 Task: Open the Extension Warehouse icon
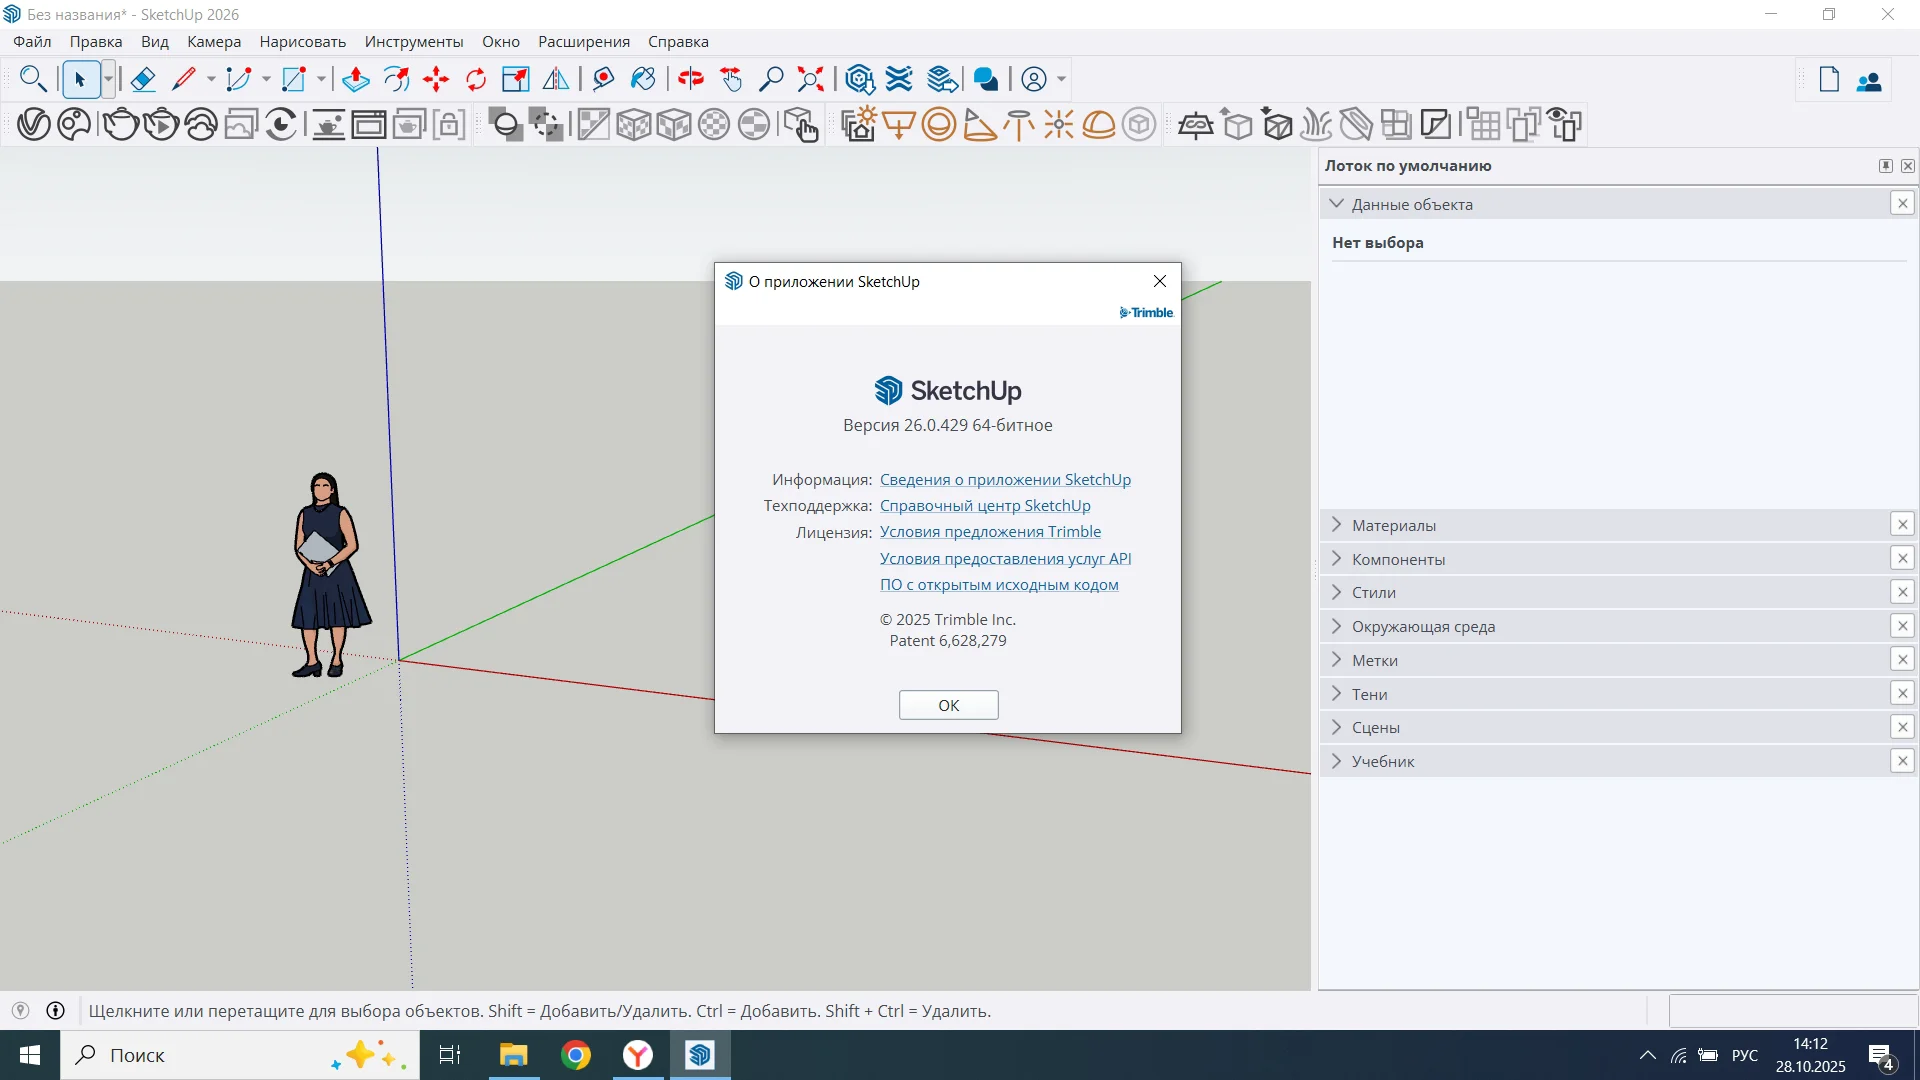pos(900,79)
